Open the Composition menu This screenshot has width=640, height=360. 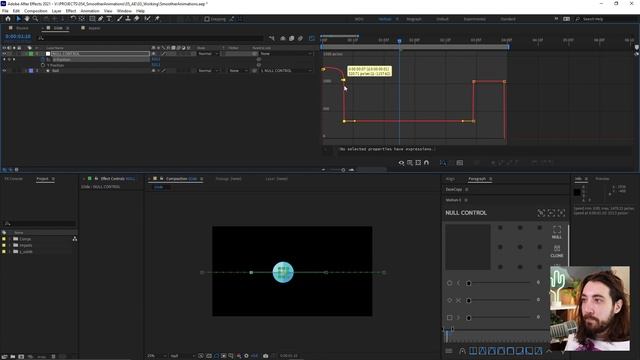tap(36, 11)
